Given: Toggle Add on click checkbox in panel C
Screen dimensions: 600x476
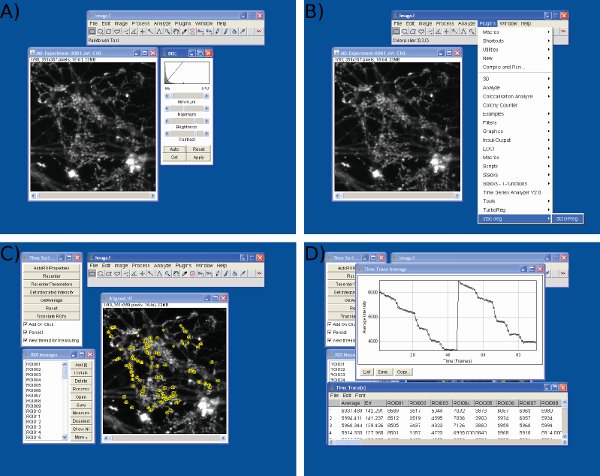Looking at the screenshot, I should [26, 324].
